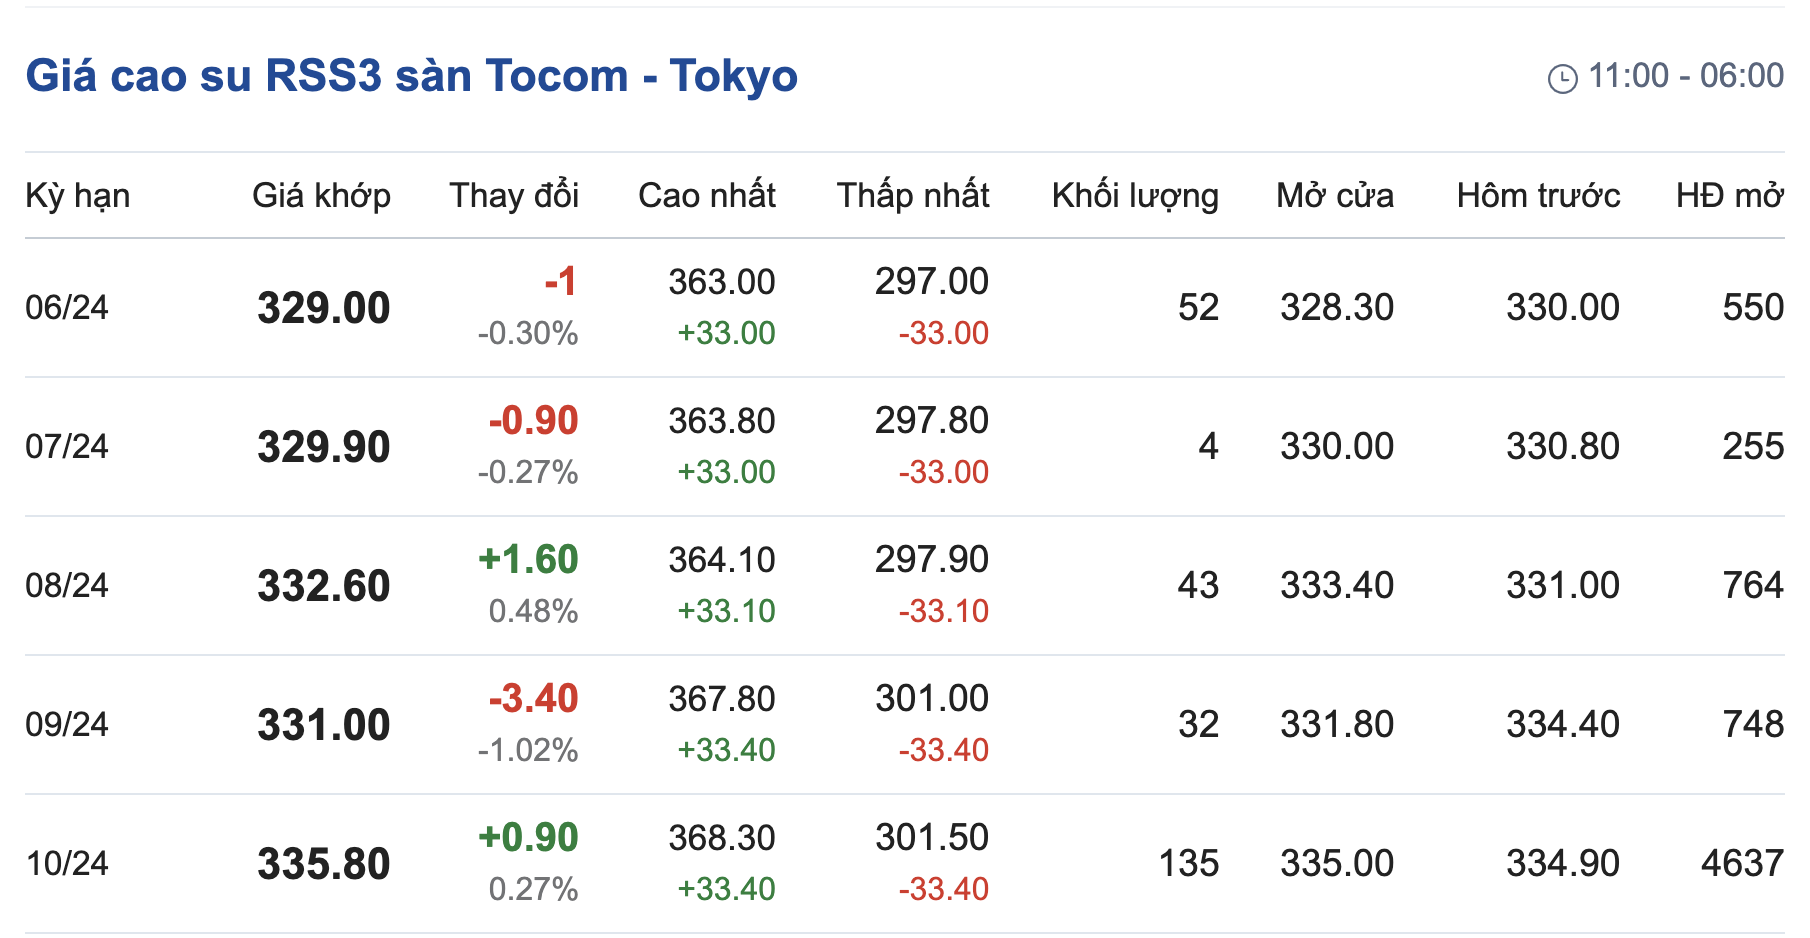Click the Khối lượng column header
This screenshot has height=938, width=1810.
[x=1135, y=196]
